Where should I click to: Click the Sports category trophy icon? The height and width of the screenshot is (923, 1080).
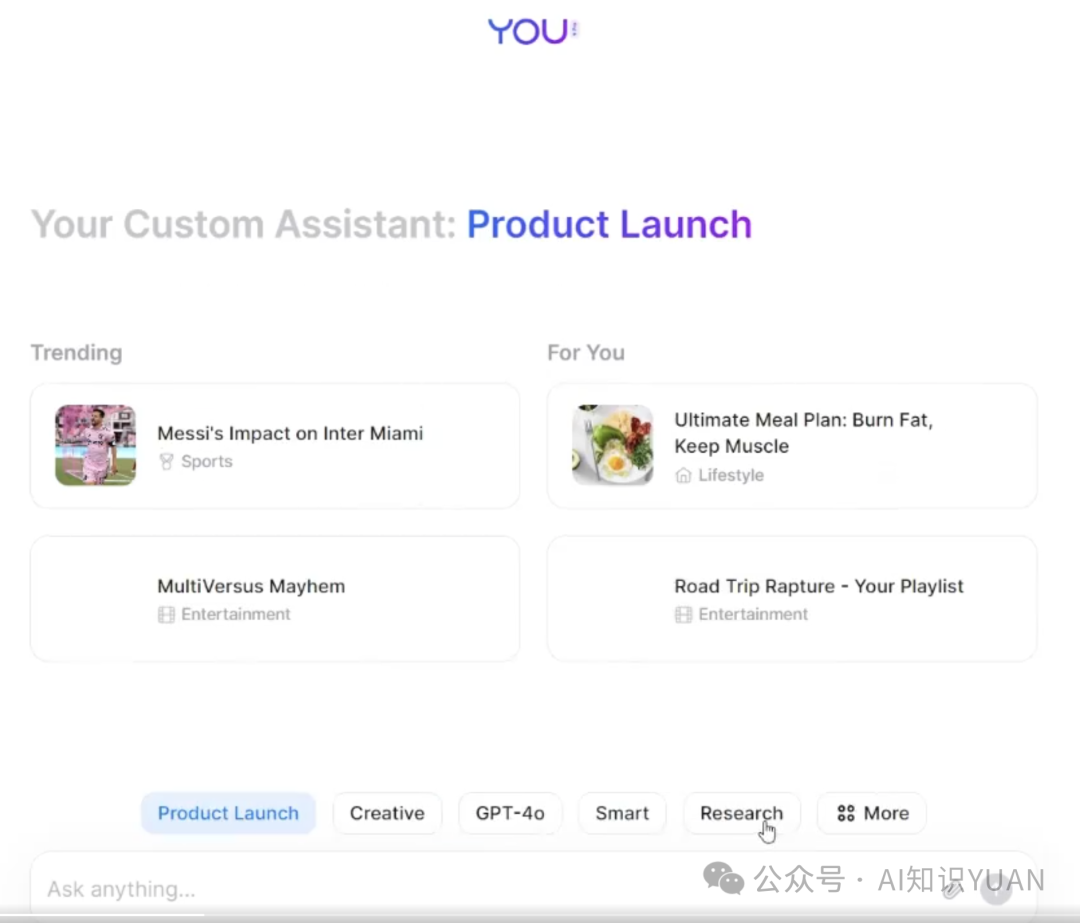point(167,462)
